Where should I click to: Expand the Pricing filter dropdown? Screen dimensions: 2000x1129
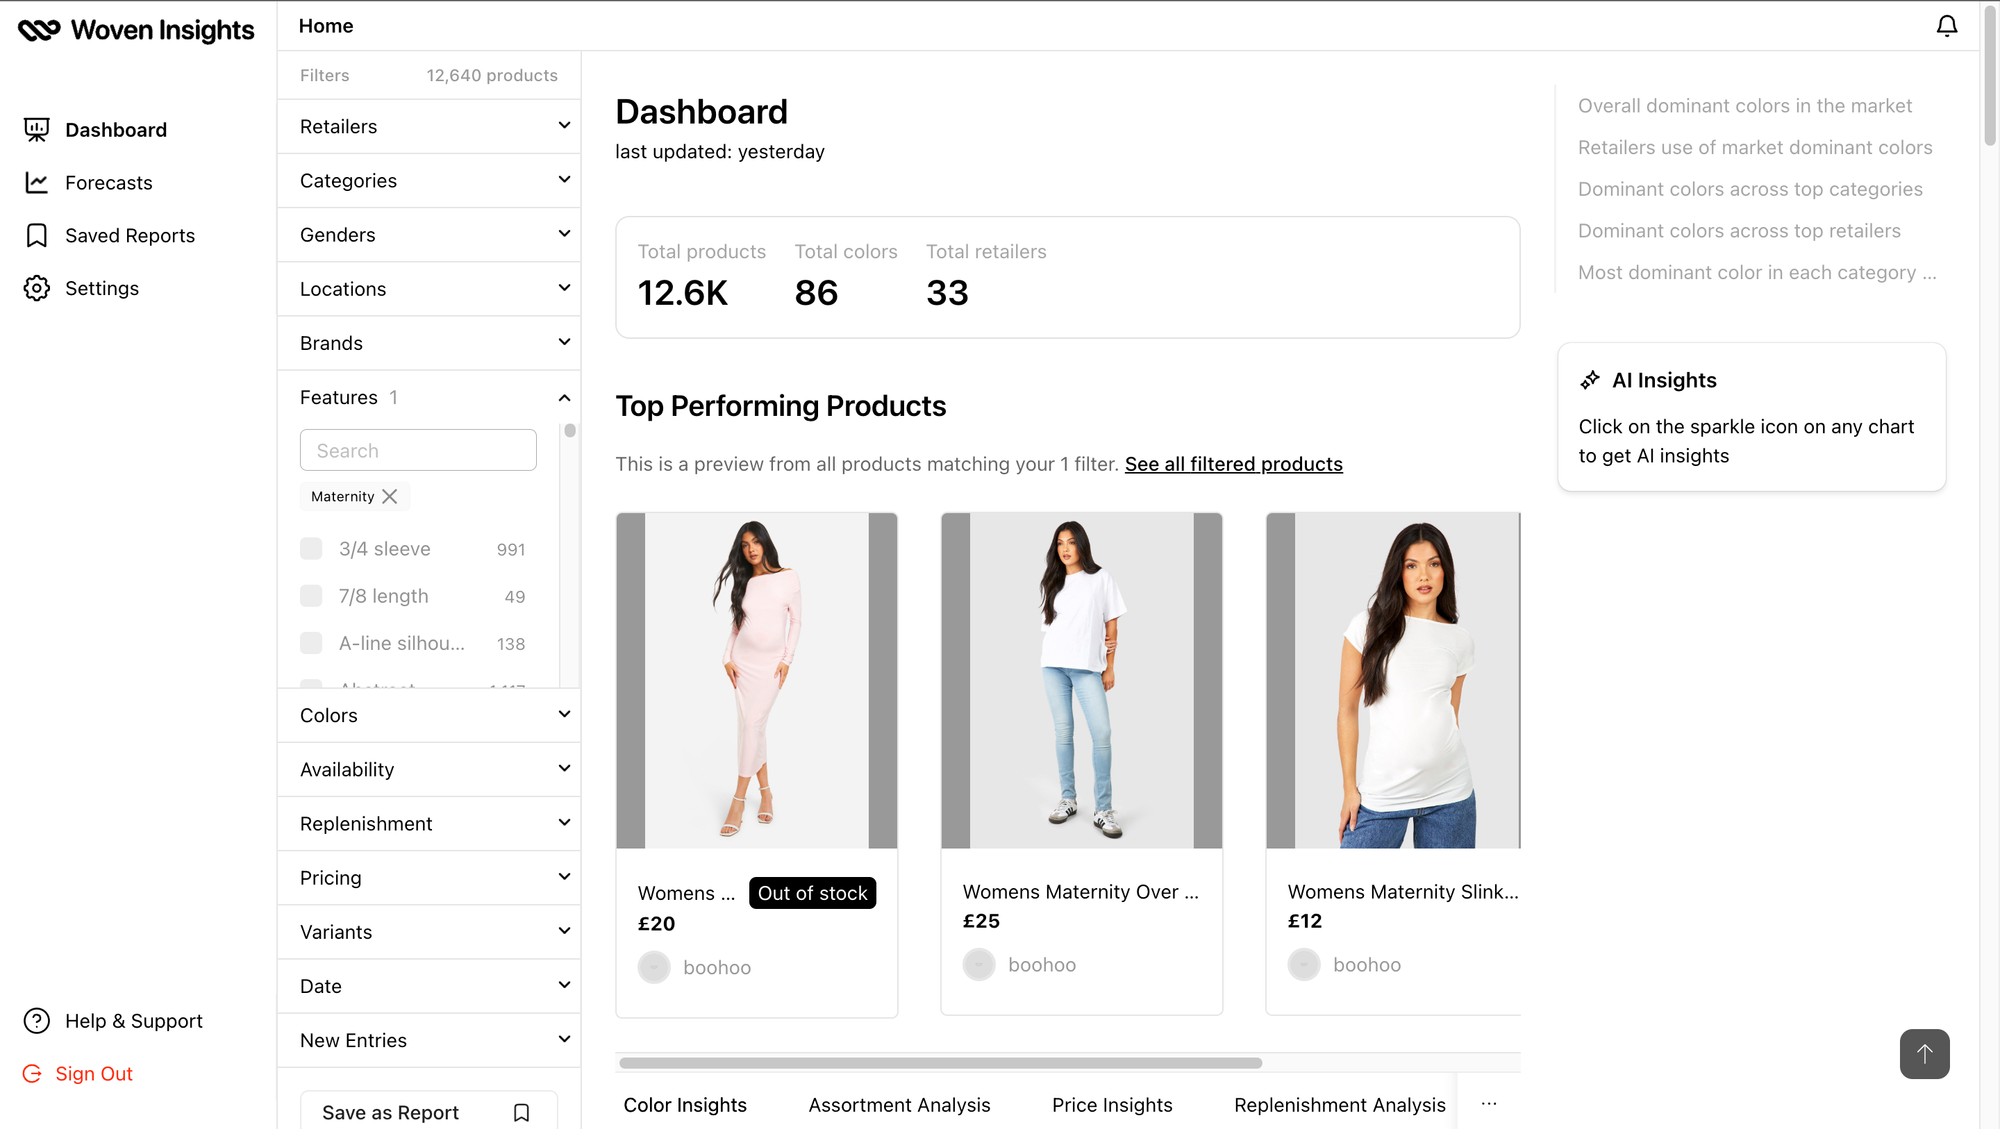(x=429, y=878)
